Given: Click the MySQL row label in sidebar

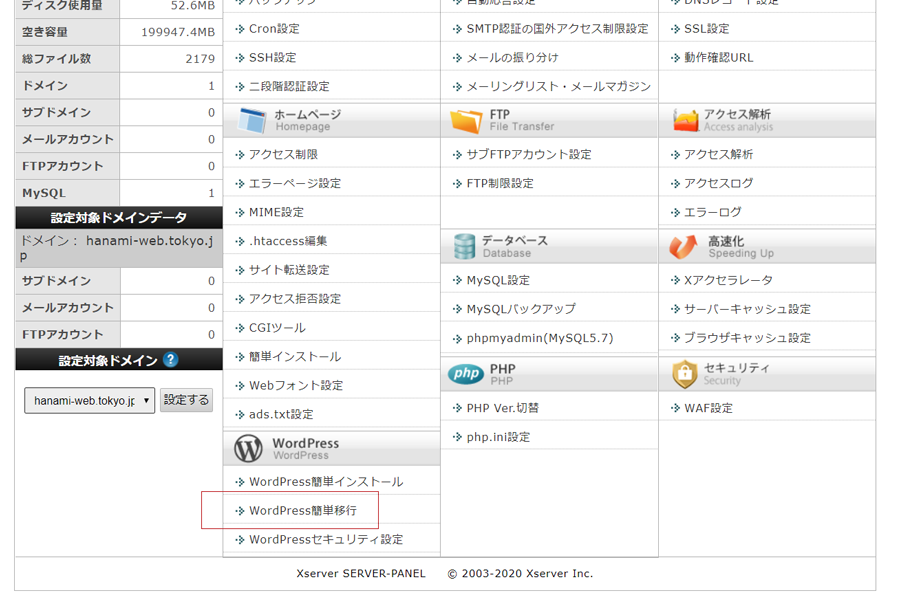Looking at the screenshot, I should pyautogui.click(x=44, y=193).
